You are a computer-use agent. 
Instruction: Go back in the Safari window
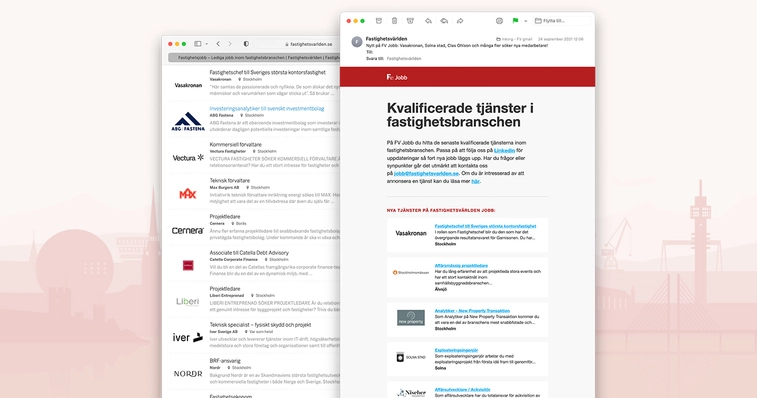218,44
